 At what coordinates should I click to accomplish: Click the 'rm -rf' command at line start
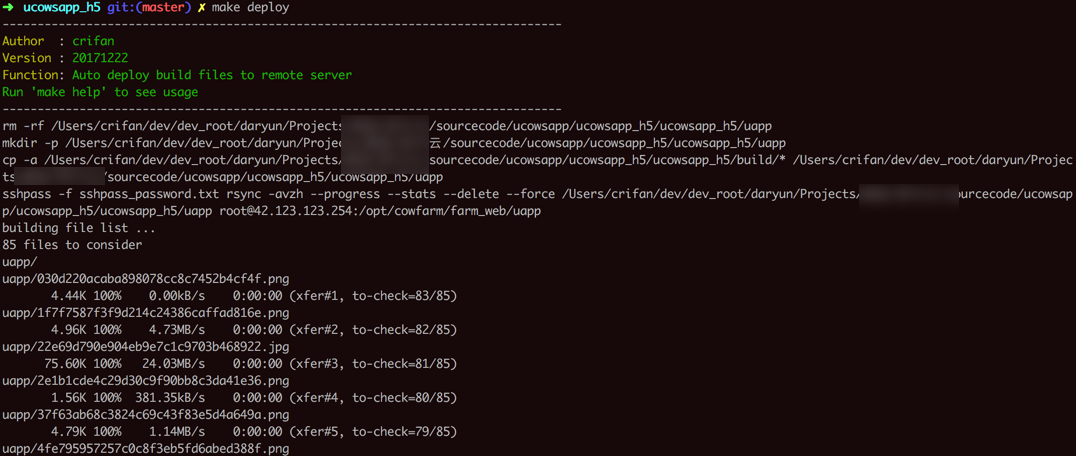[x=23, y=126]
